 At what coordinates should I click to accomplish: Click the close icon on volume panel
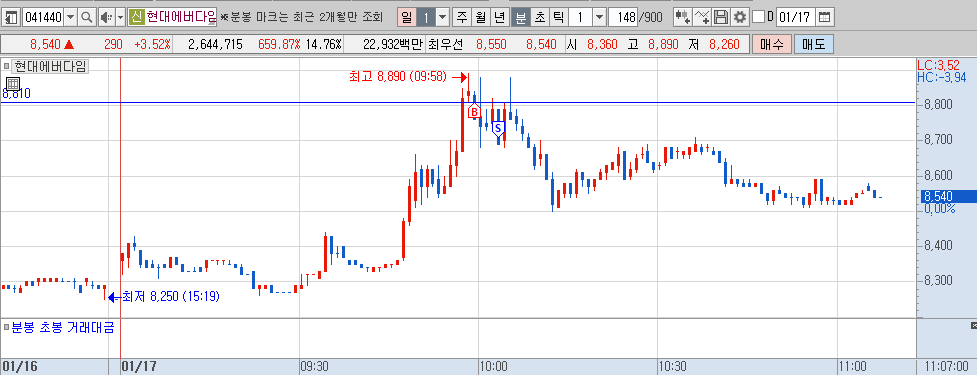pos(973,326)
